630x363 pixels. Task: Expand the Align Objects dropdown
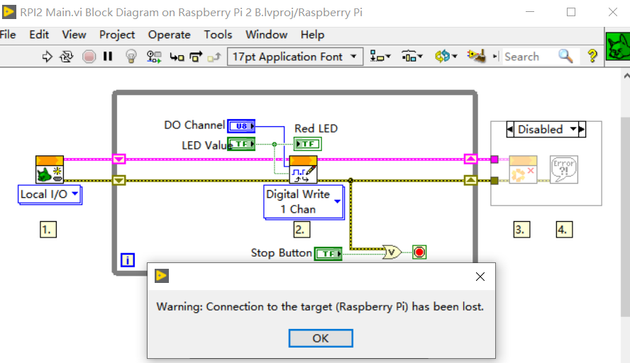(x=380, y=57)
